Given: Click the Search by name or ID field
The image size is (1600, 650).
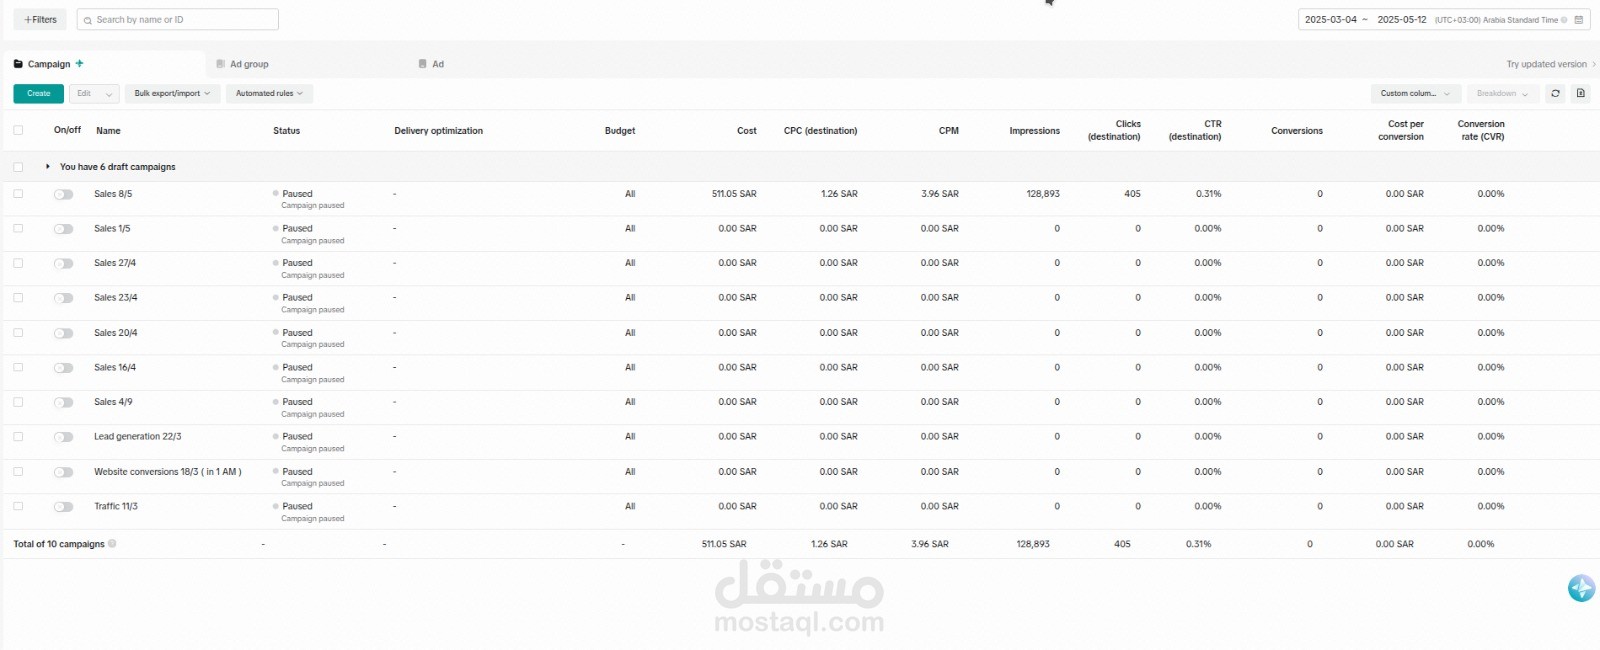Looking at the screenshot, I should pyautogui.click(x=178, y=19).
